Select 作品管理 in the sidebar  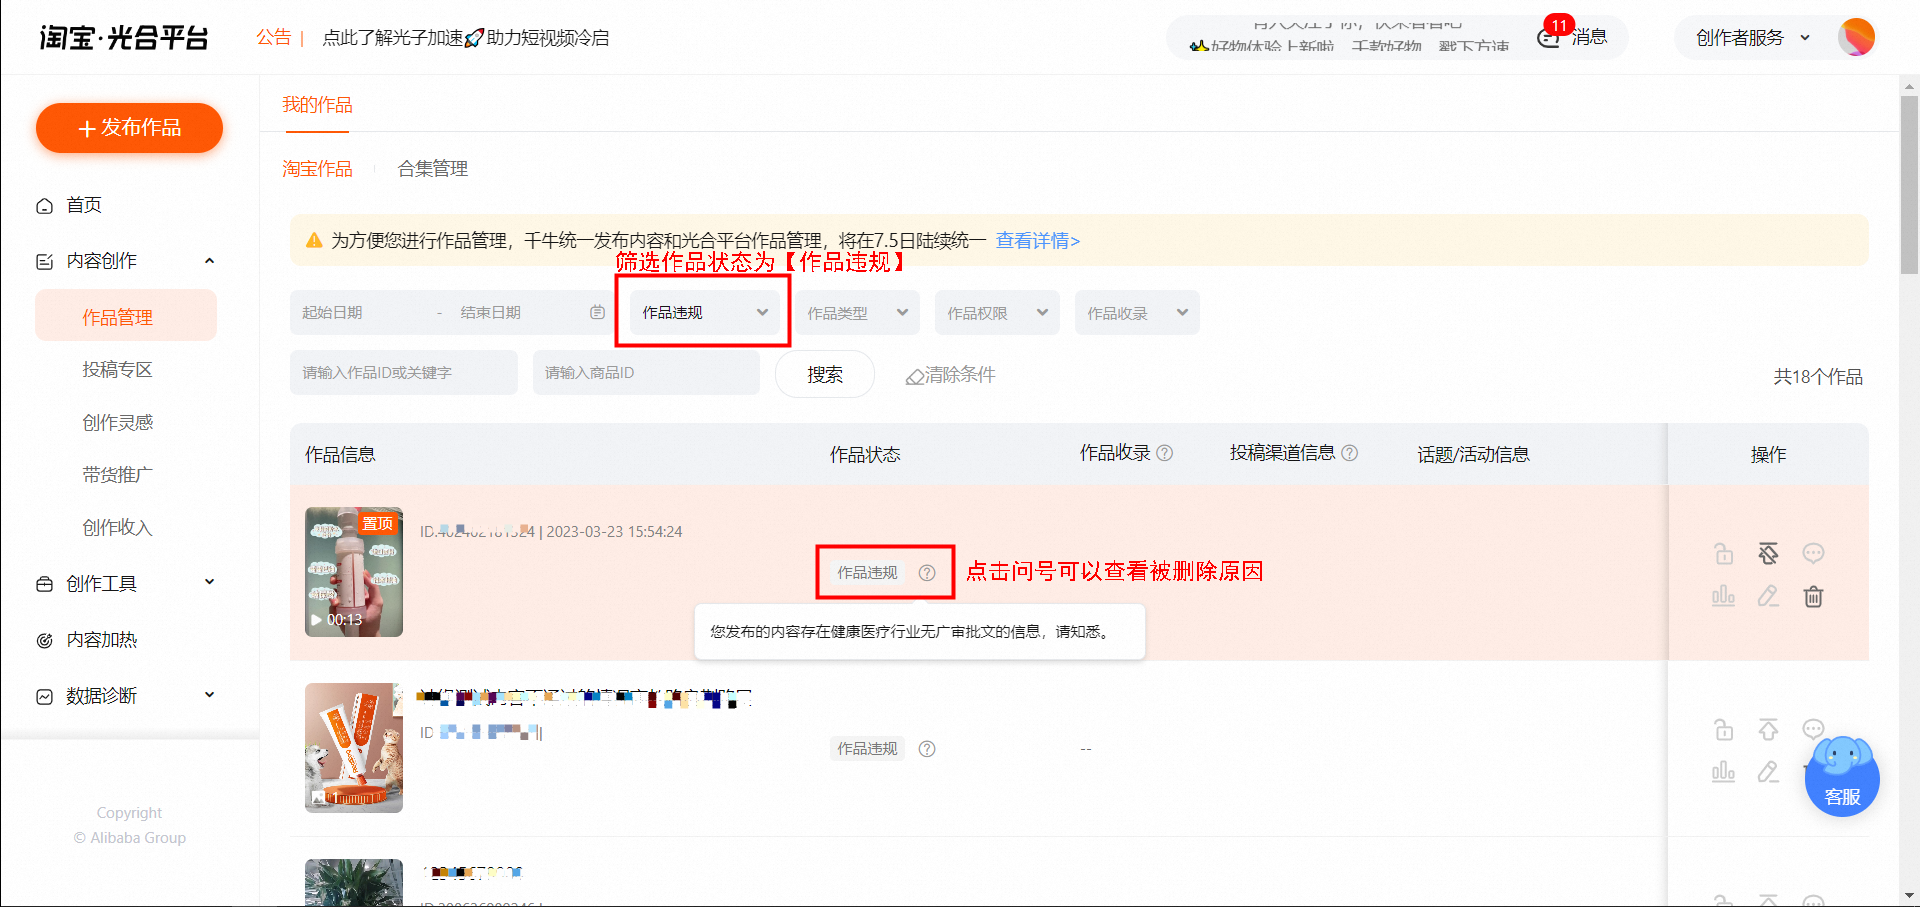tap(126, 316)
